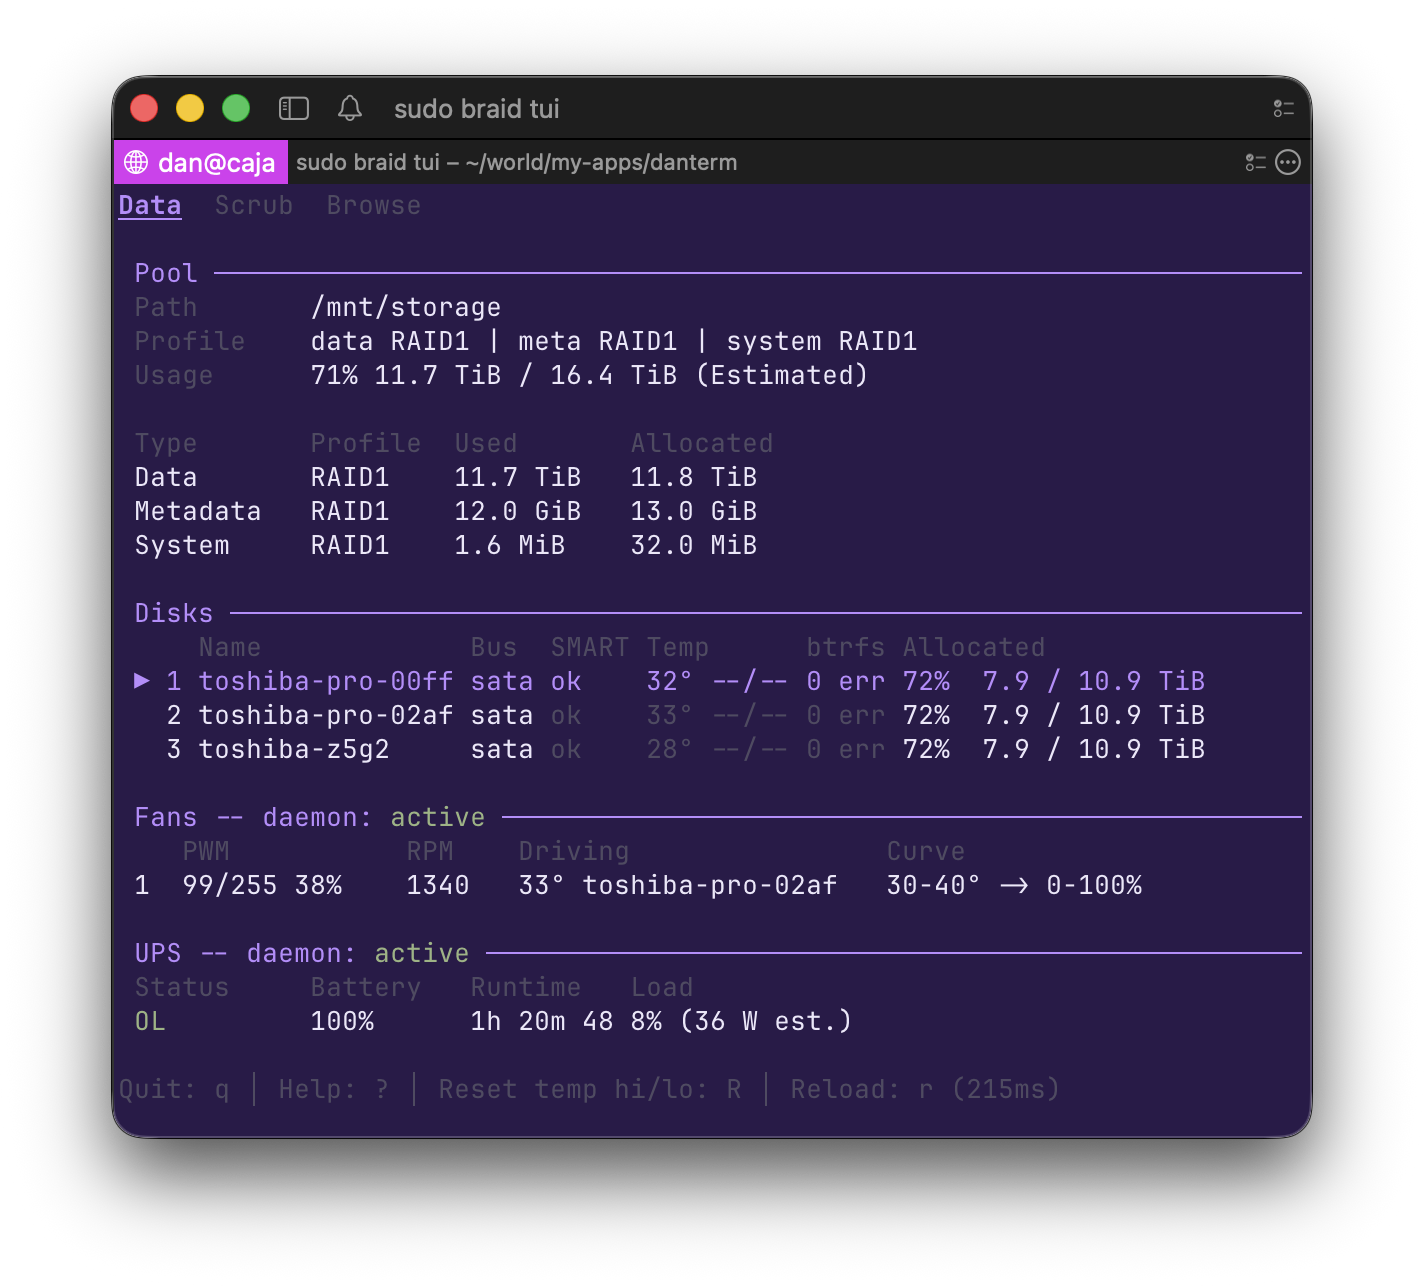Click the Disks section heading
This screenshot has width=1424, height=1286.
174,614
